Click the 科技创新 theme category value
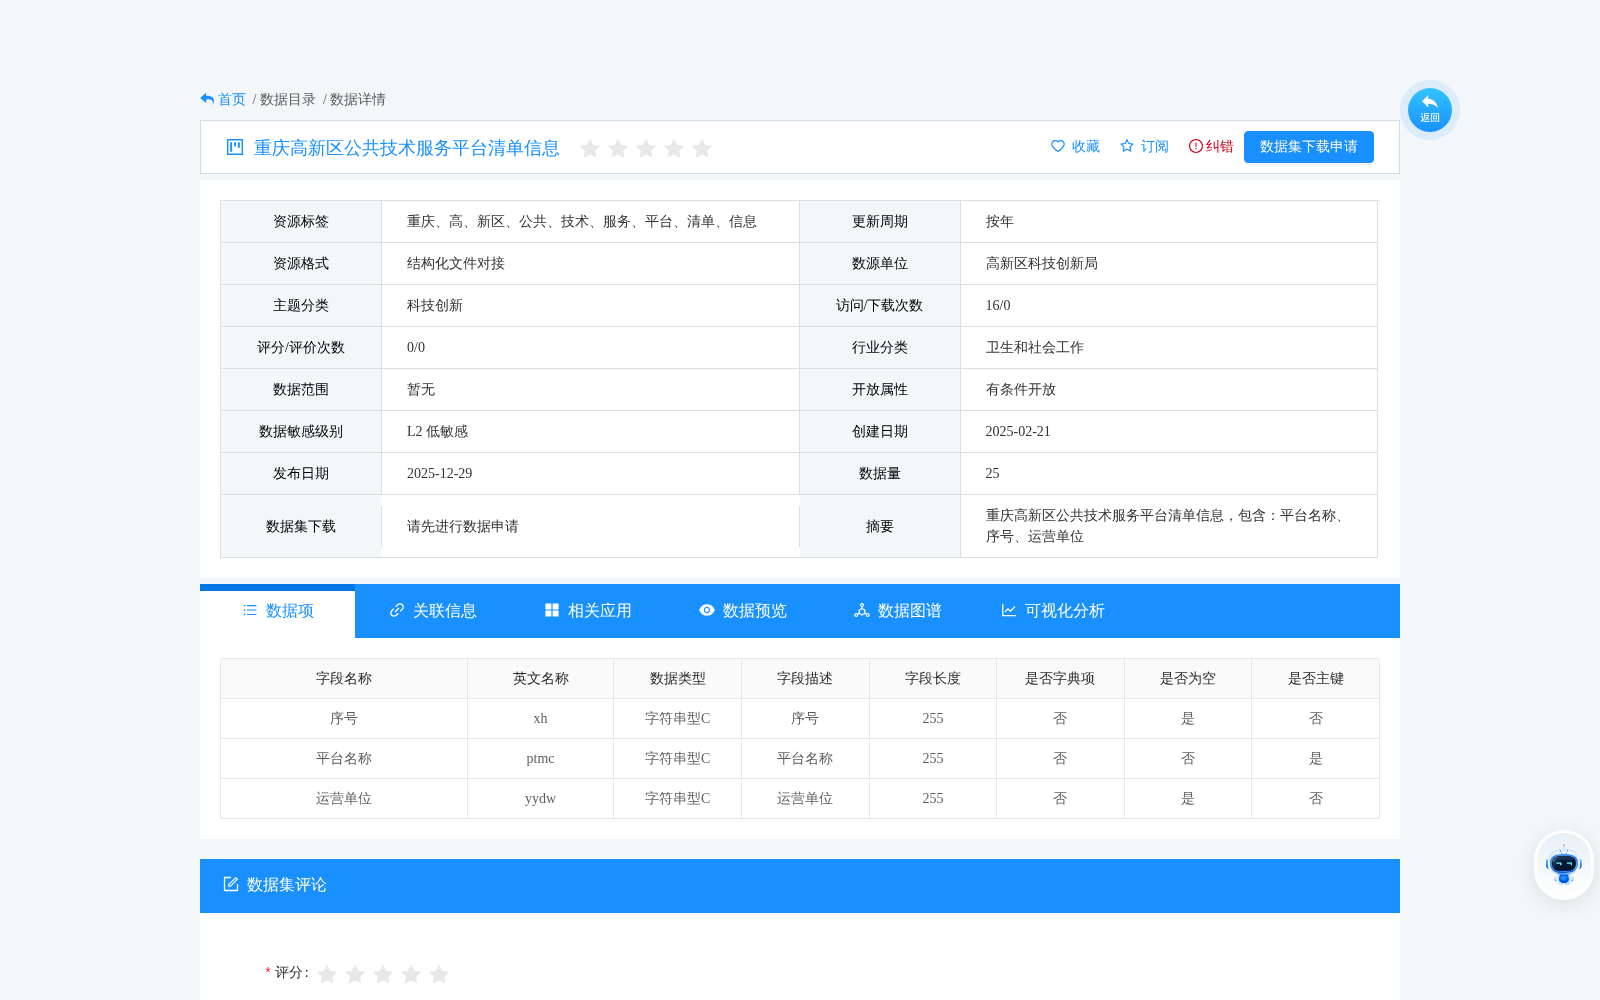 (435, 306)
